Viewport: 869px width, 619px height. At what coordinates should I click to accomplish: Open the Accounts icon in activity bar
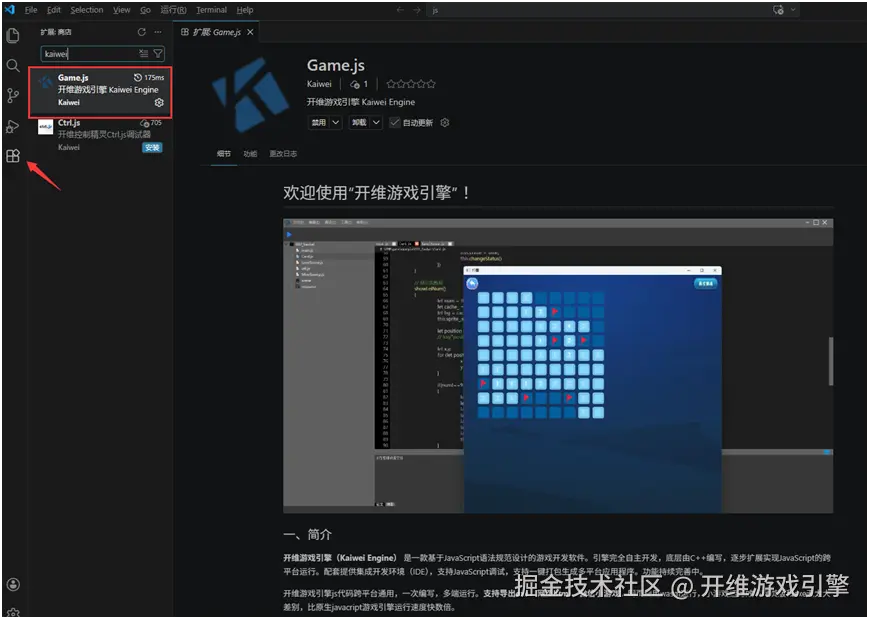tap(13, 585)
